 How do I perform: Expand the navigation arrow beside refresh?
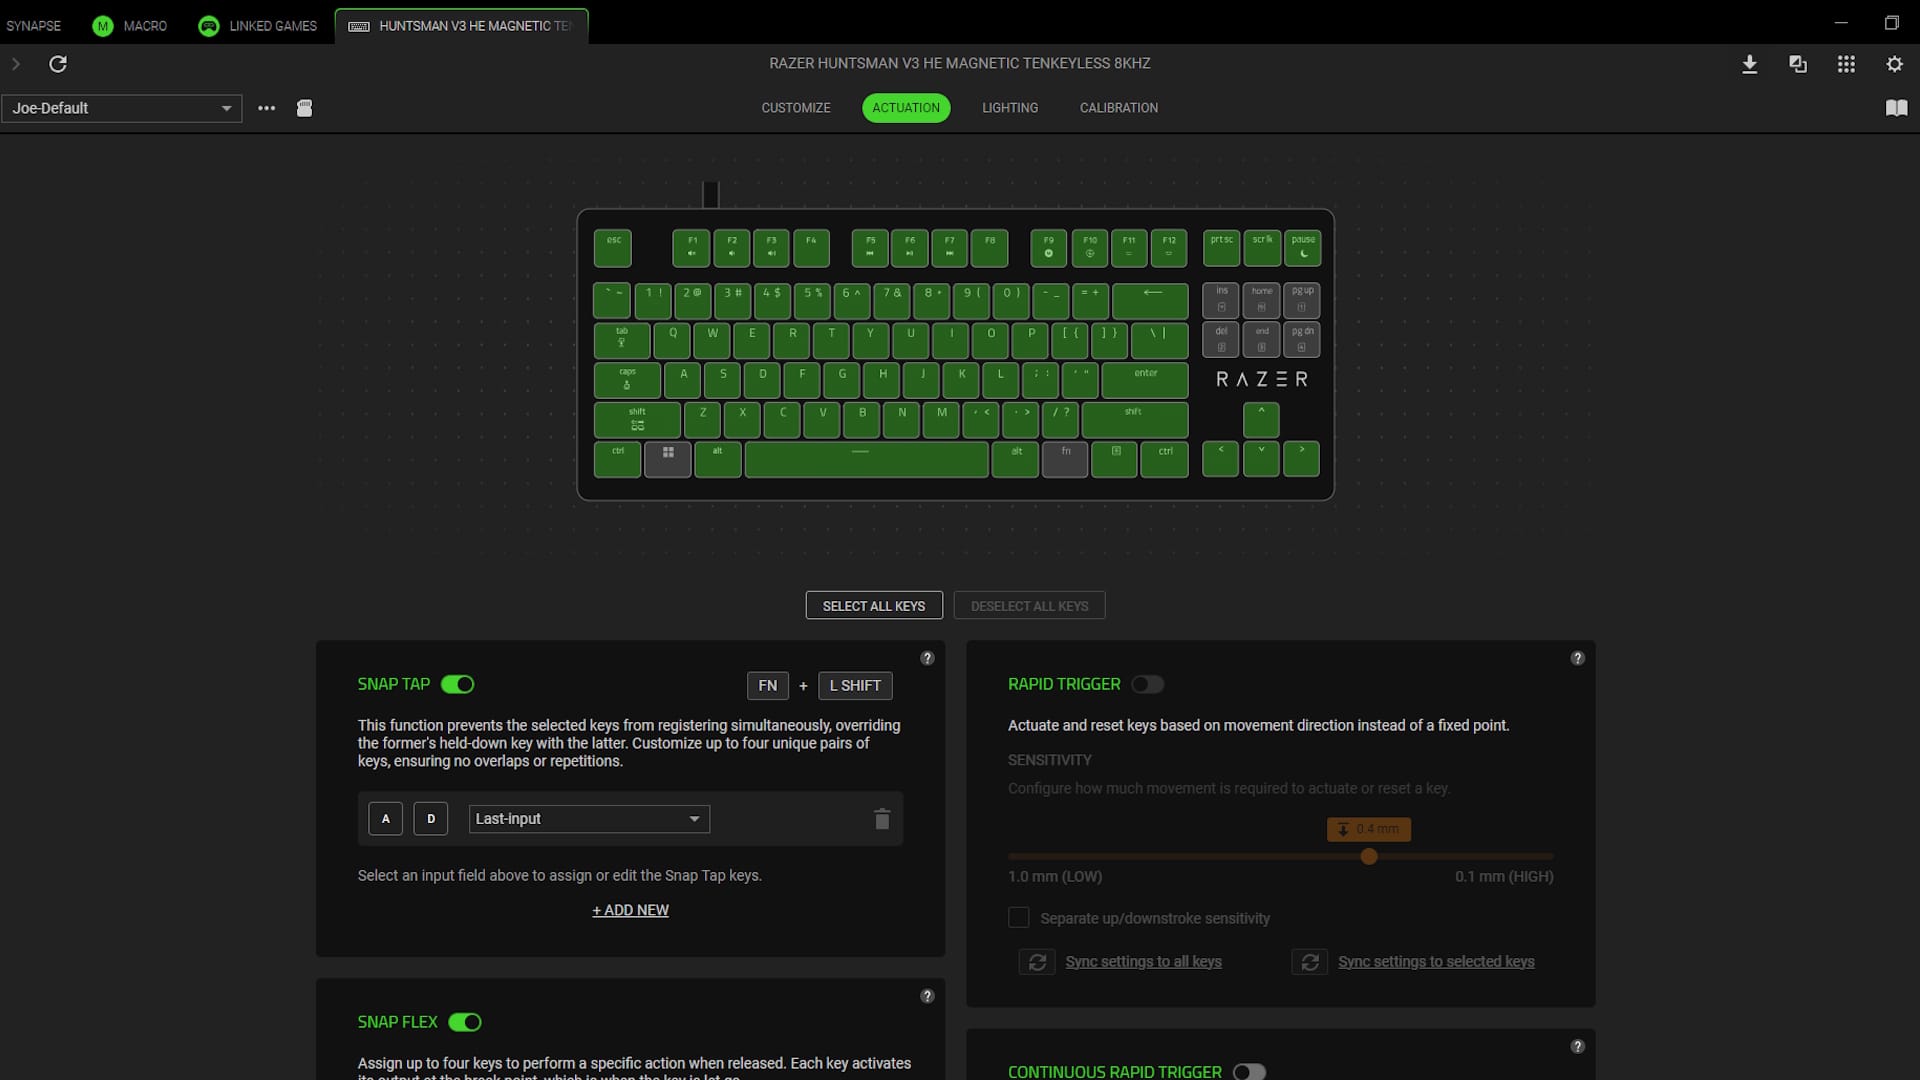[x=16, y=64]
